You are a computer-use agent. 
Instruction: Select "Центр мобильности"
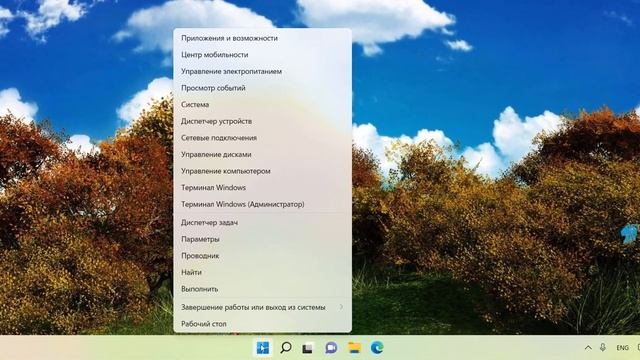(262, 55)
